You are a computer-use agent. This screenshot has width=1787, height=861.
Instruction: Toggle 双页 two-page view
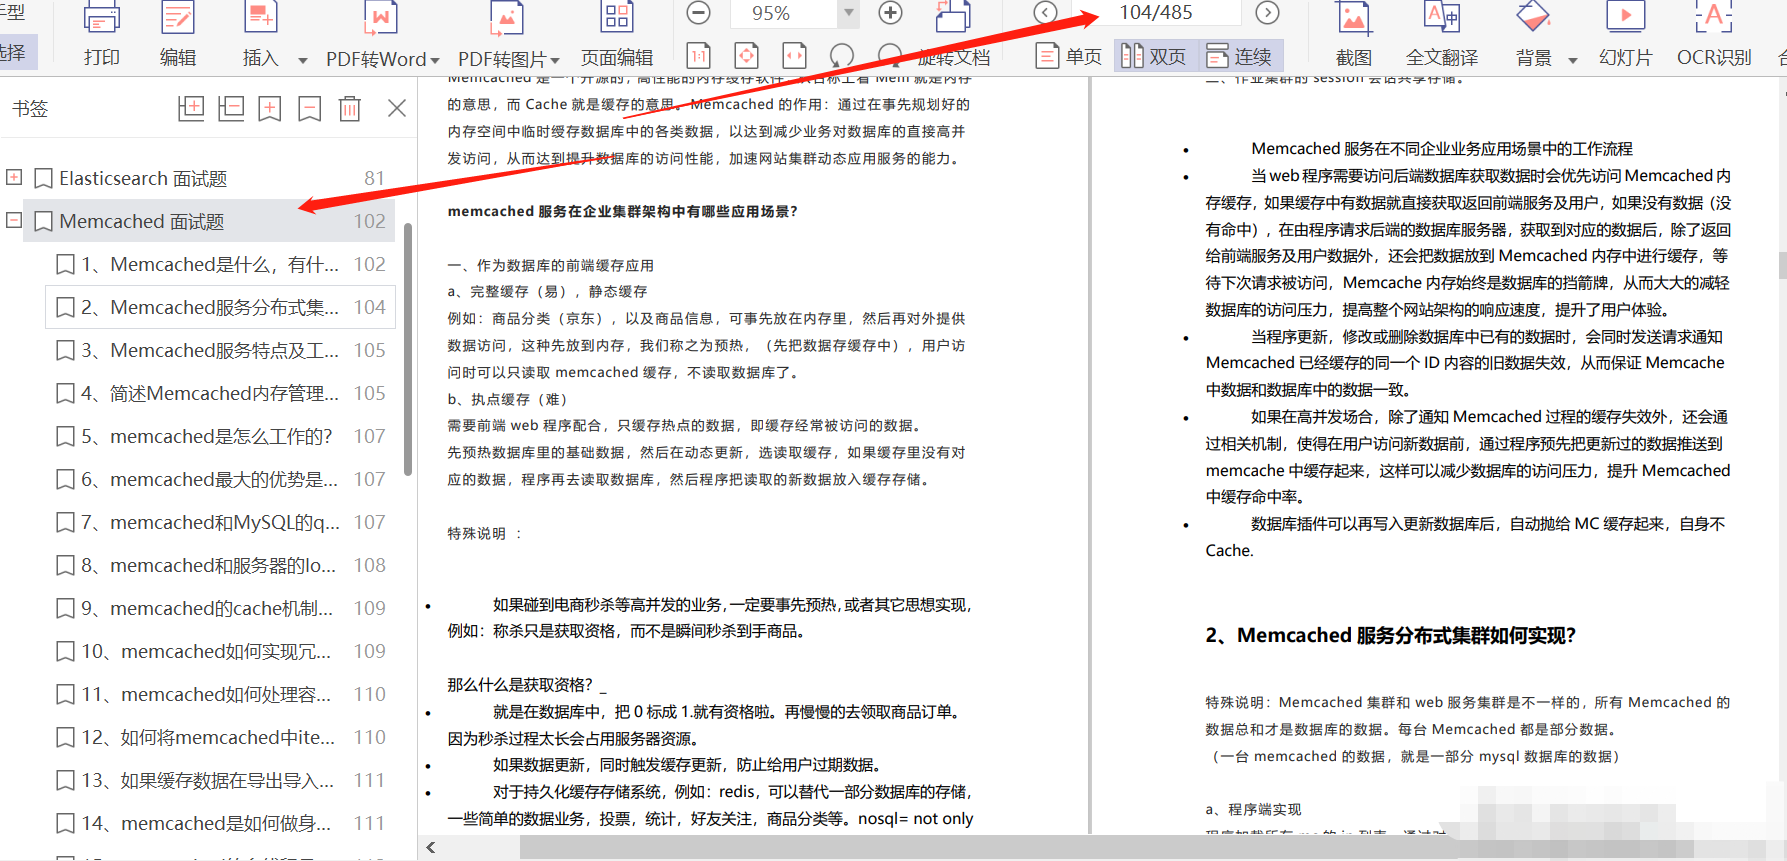[1153, 56]
